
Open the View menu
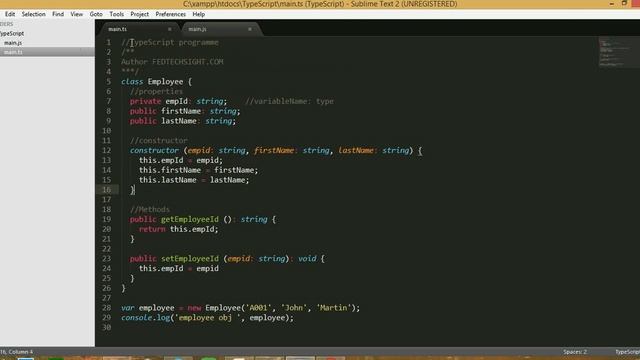point(77,14)
